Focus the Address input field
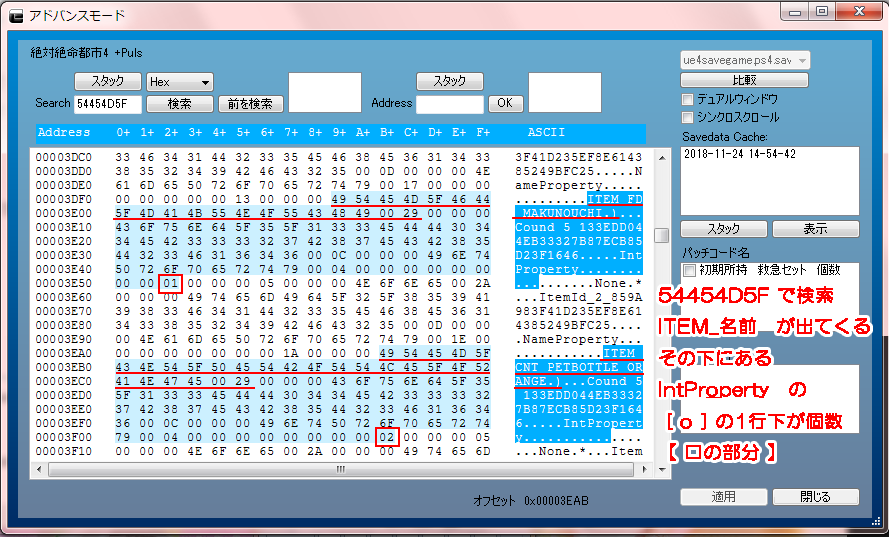This screenshot has width=889, height=537. 449,103
